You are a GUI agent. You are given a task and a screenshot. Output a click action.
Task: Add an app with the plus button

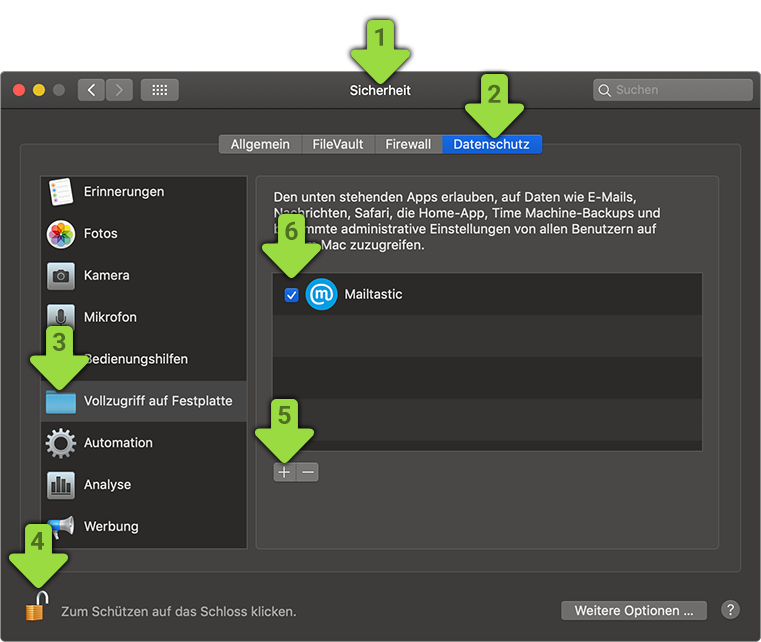(284, 472)
